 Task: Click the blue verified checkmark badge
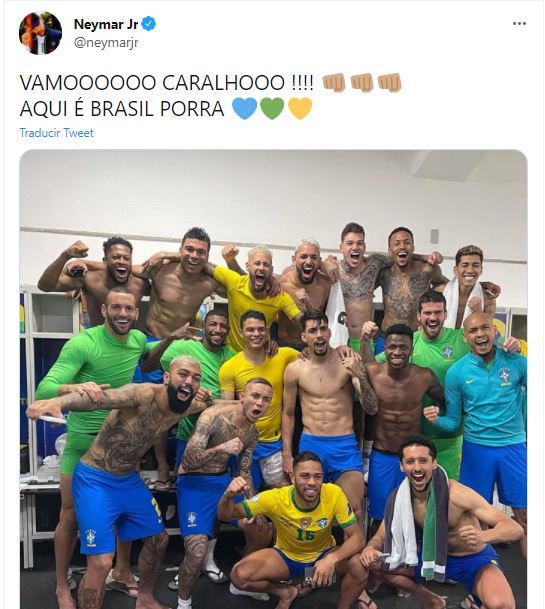(148, 24)
